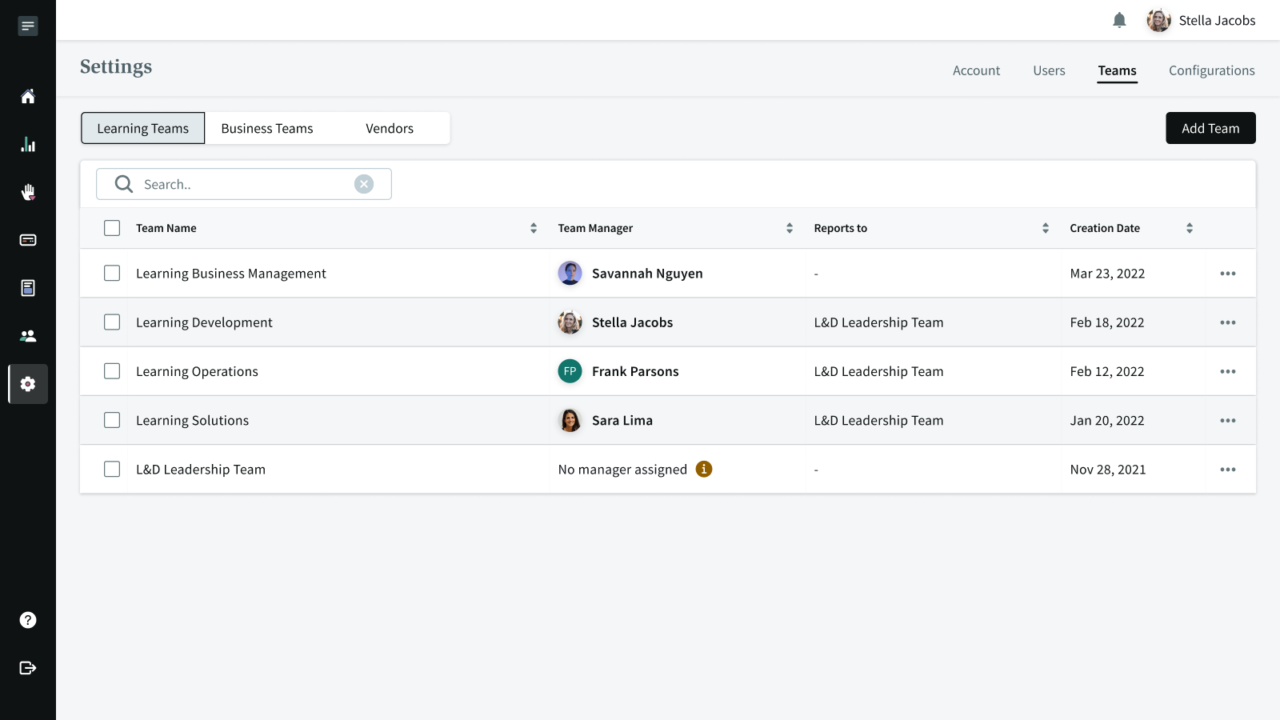This screenshot has height=720, width=1280.
Task: Open the Home icon in sidebar
Action: coord(28,96)
